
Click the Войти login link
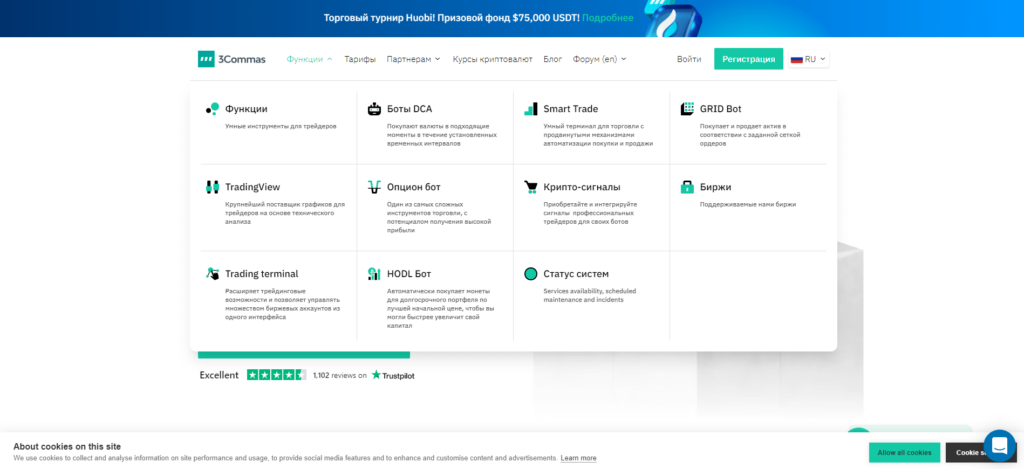(688, 59)
